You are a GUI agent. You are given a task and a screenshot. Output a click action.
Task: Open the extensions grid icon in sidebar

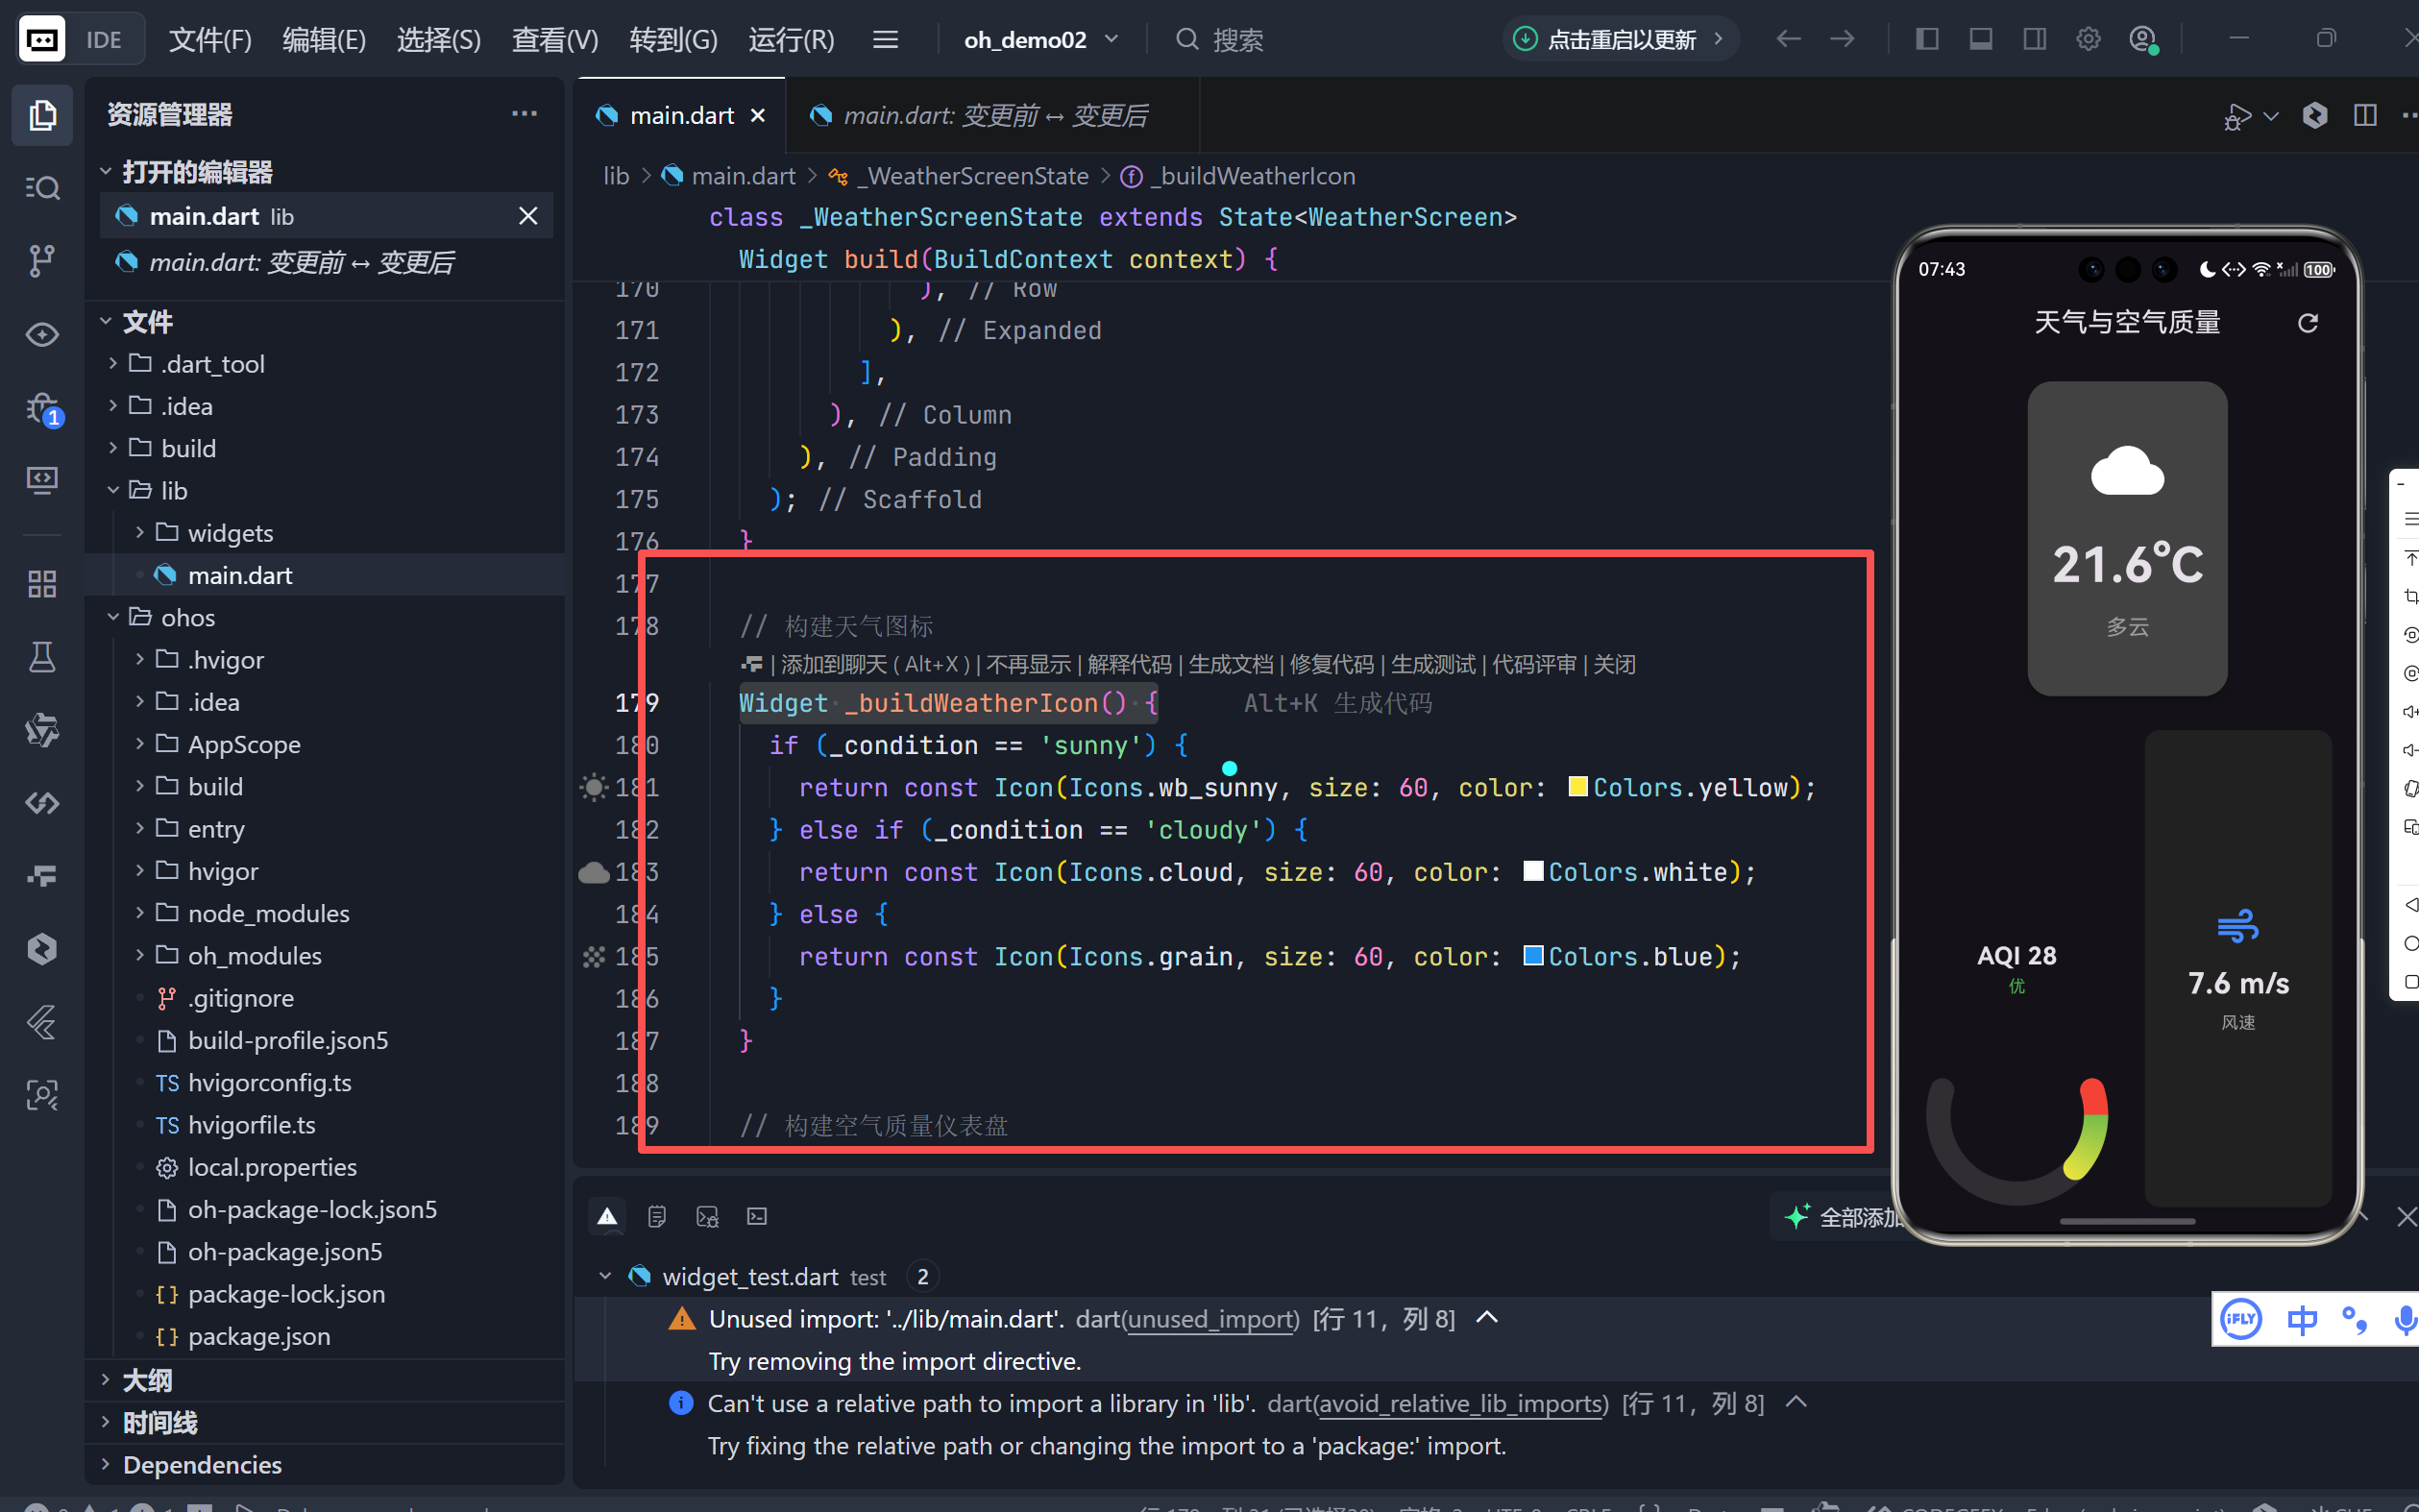click(x=41, y=584)
